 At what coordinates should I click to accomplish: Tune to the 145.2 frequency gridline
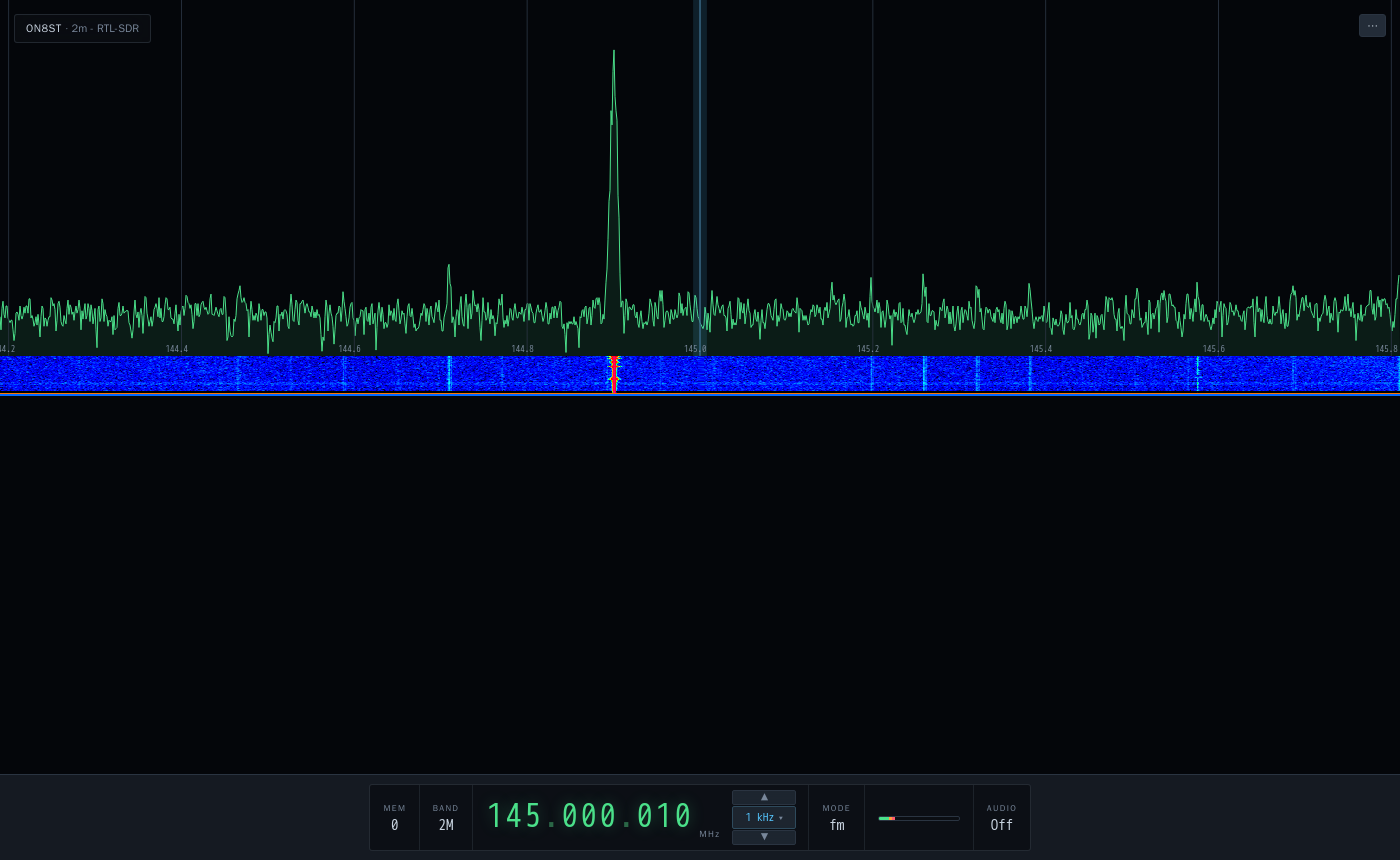click(x=872, y=177)
